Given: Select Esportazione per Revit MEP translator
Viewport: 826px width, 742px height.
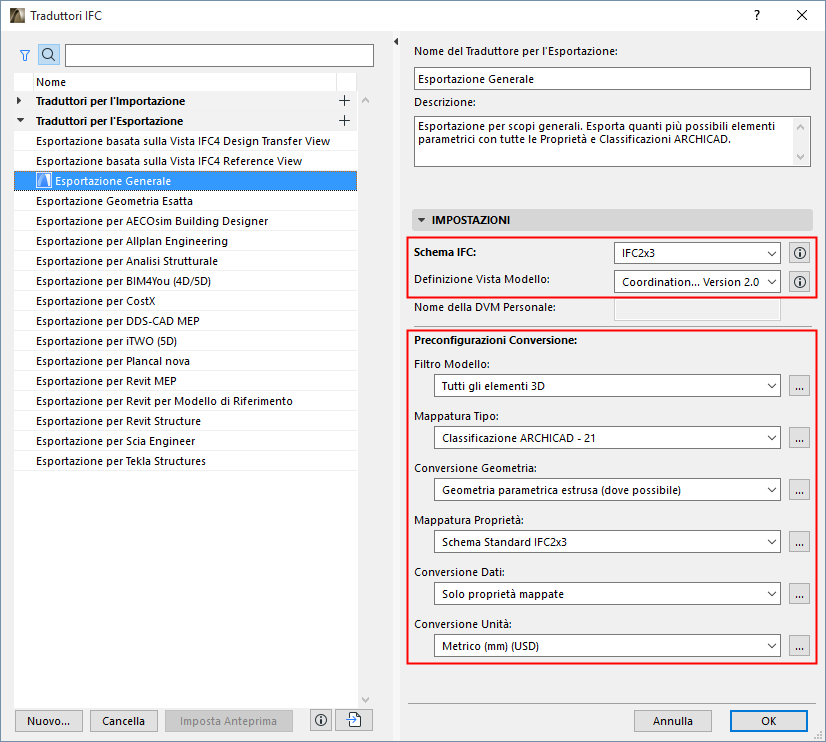Looking at the screenshot, I should (x=106, y=381).
